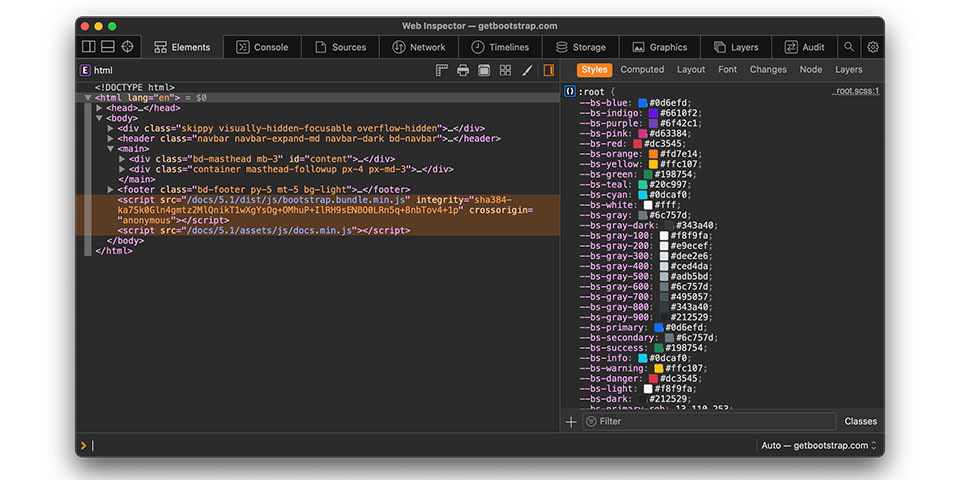Switch to the Console tab

coord(262,47)
